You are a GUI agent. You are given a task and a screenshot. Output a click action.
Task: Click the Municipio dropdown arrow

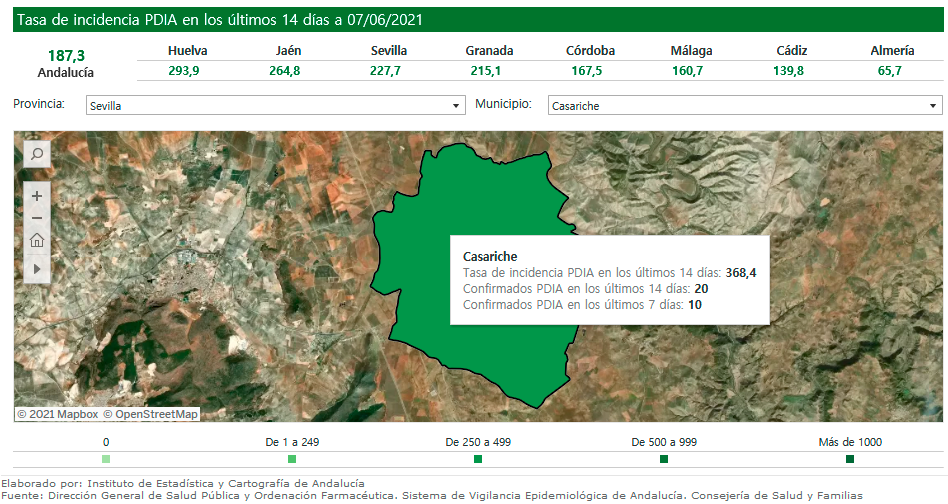coord(933,105)
